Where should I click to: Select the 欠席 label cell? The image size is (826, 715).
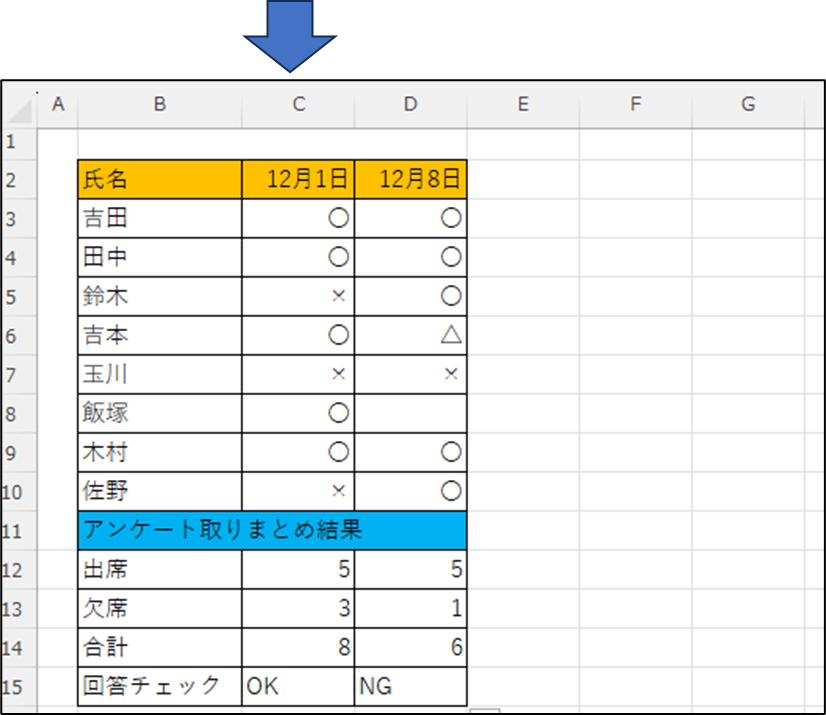[160, 608]
